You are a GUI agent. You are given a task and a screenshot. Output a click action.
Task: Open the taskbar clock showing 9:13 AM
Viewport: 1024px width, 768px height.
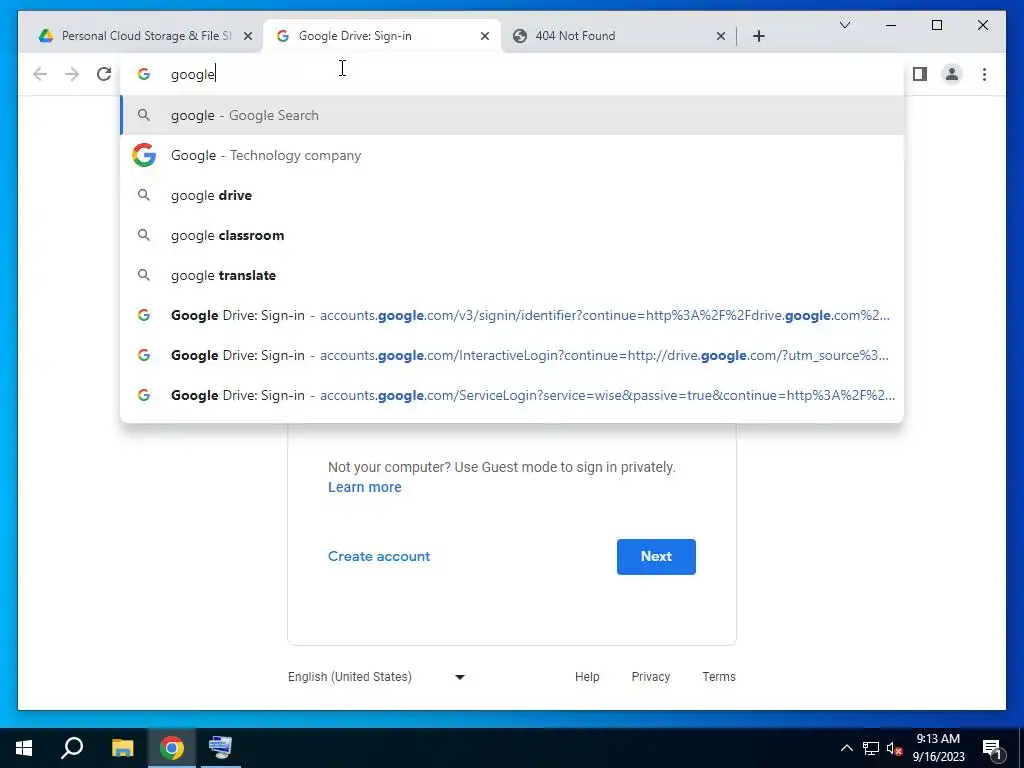[938, 748]
